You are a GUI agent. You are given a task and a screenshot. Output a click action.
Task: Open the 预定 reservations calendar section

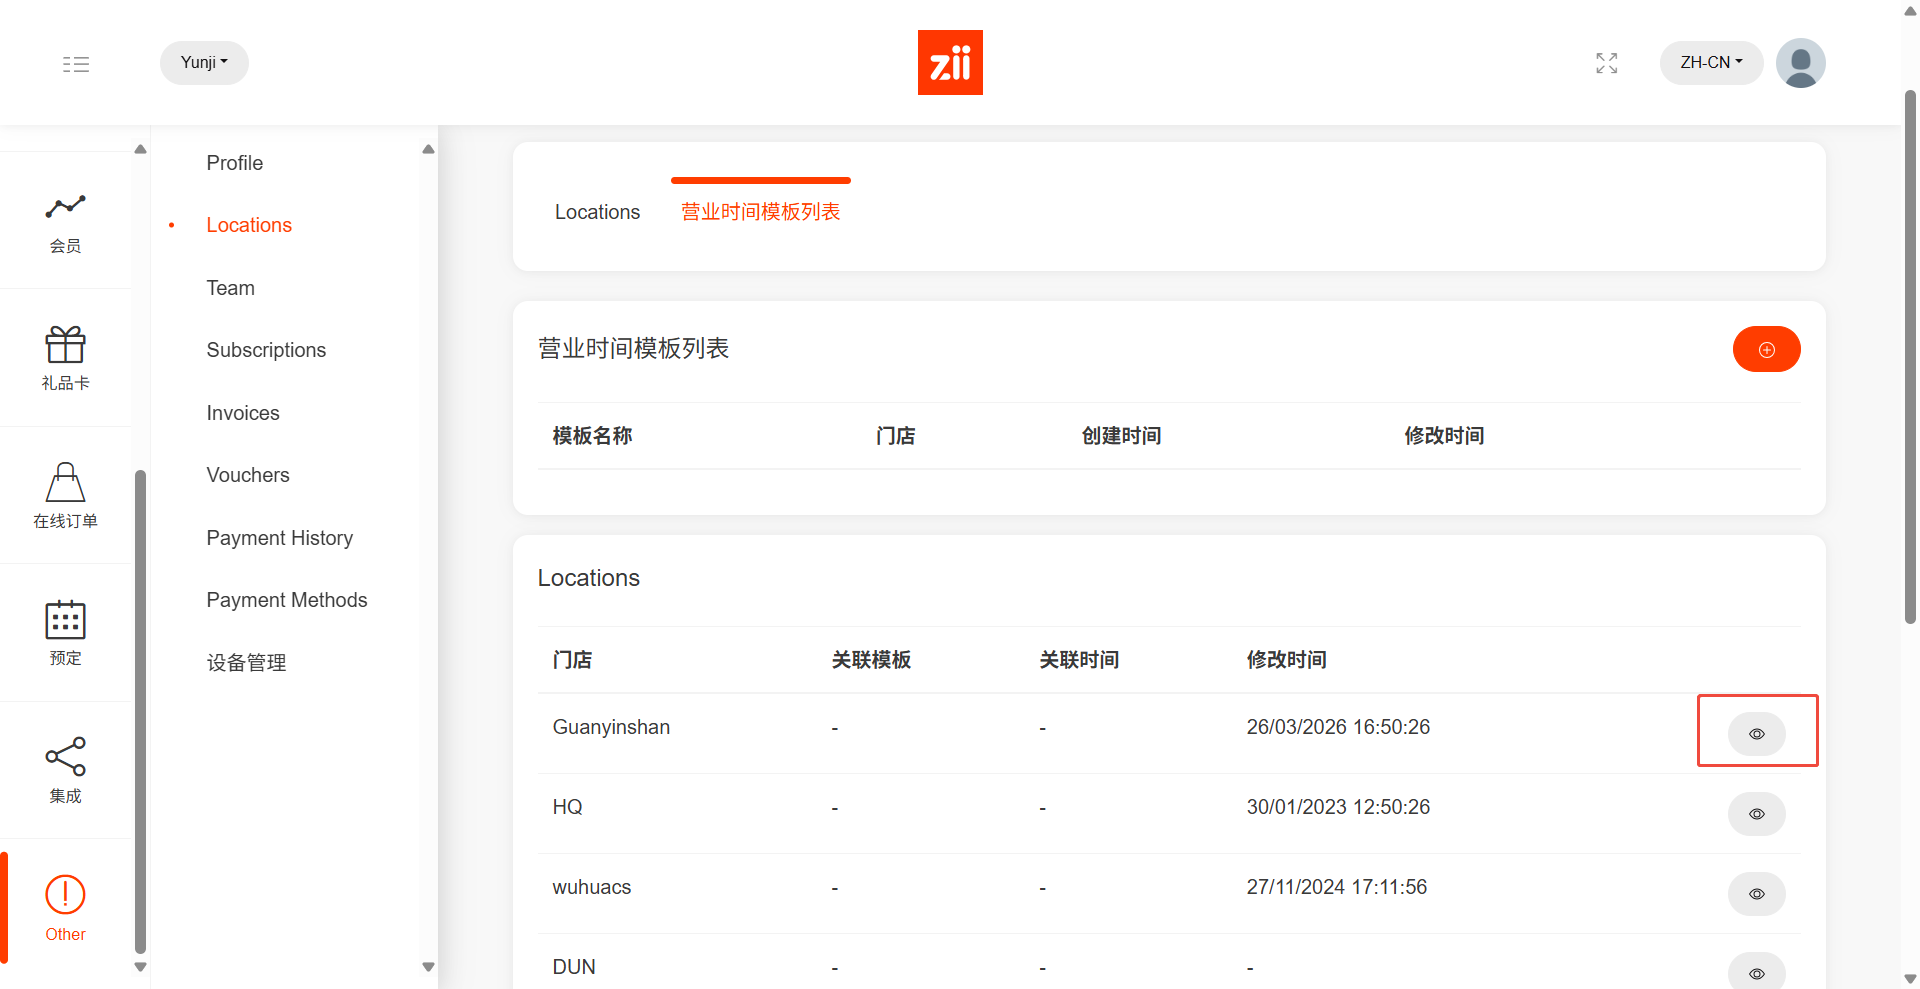(x=65, y=632)
